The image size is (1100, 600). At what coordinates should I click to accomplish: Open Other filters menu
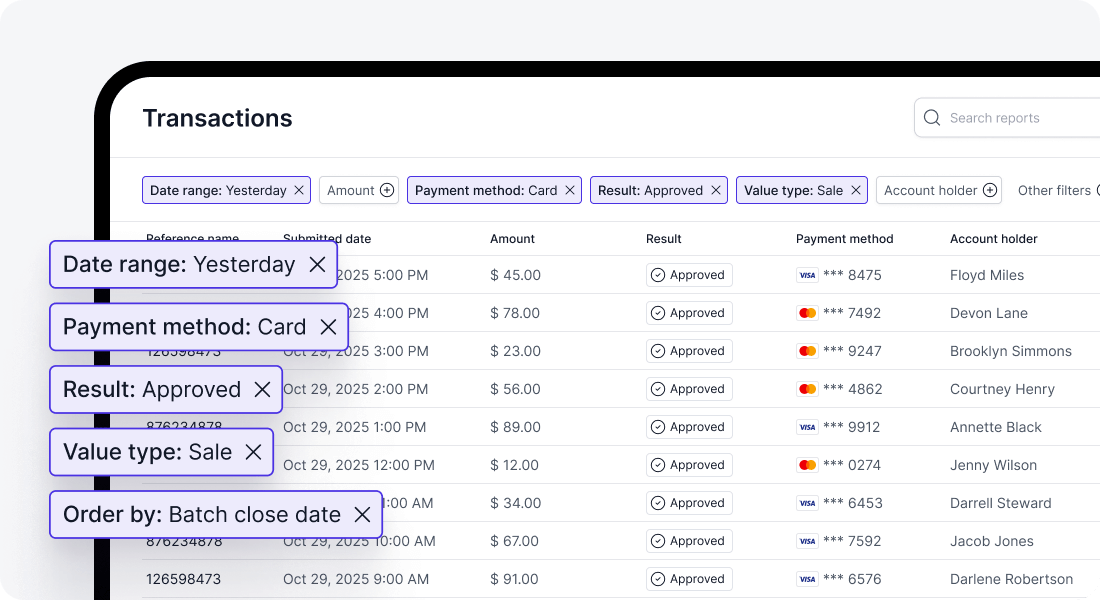point(1057,190)
